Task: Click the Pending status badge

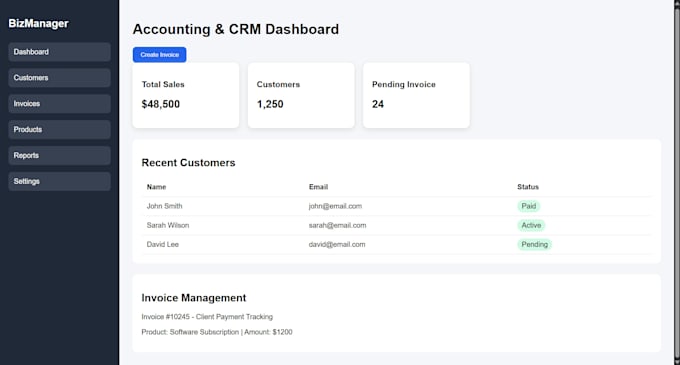Action: coord(535,244)
